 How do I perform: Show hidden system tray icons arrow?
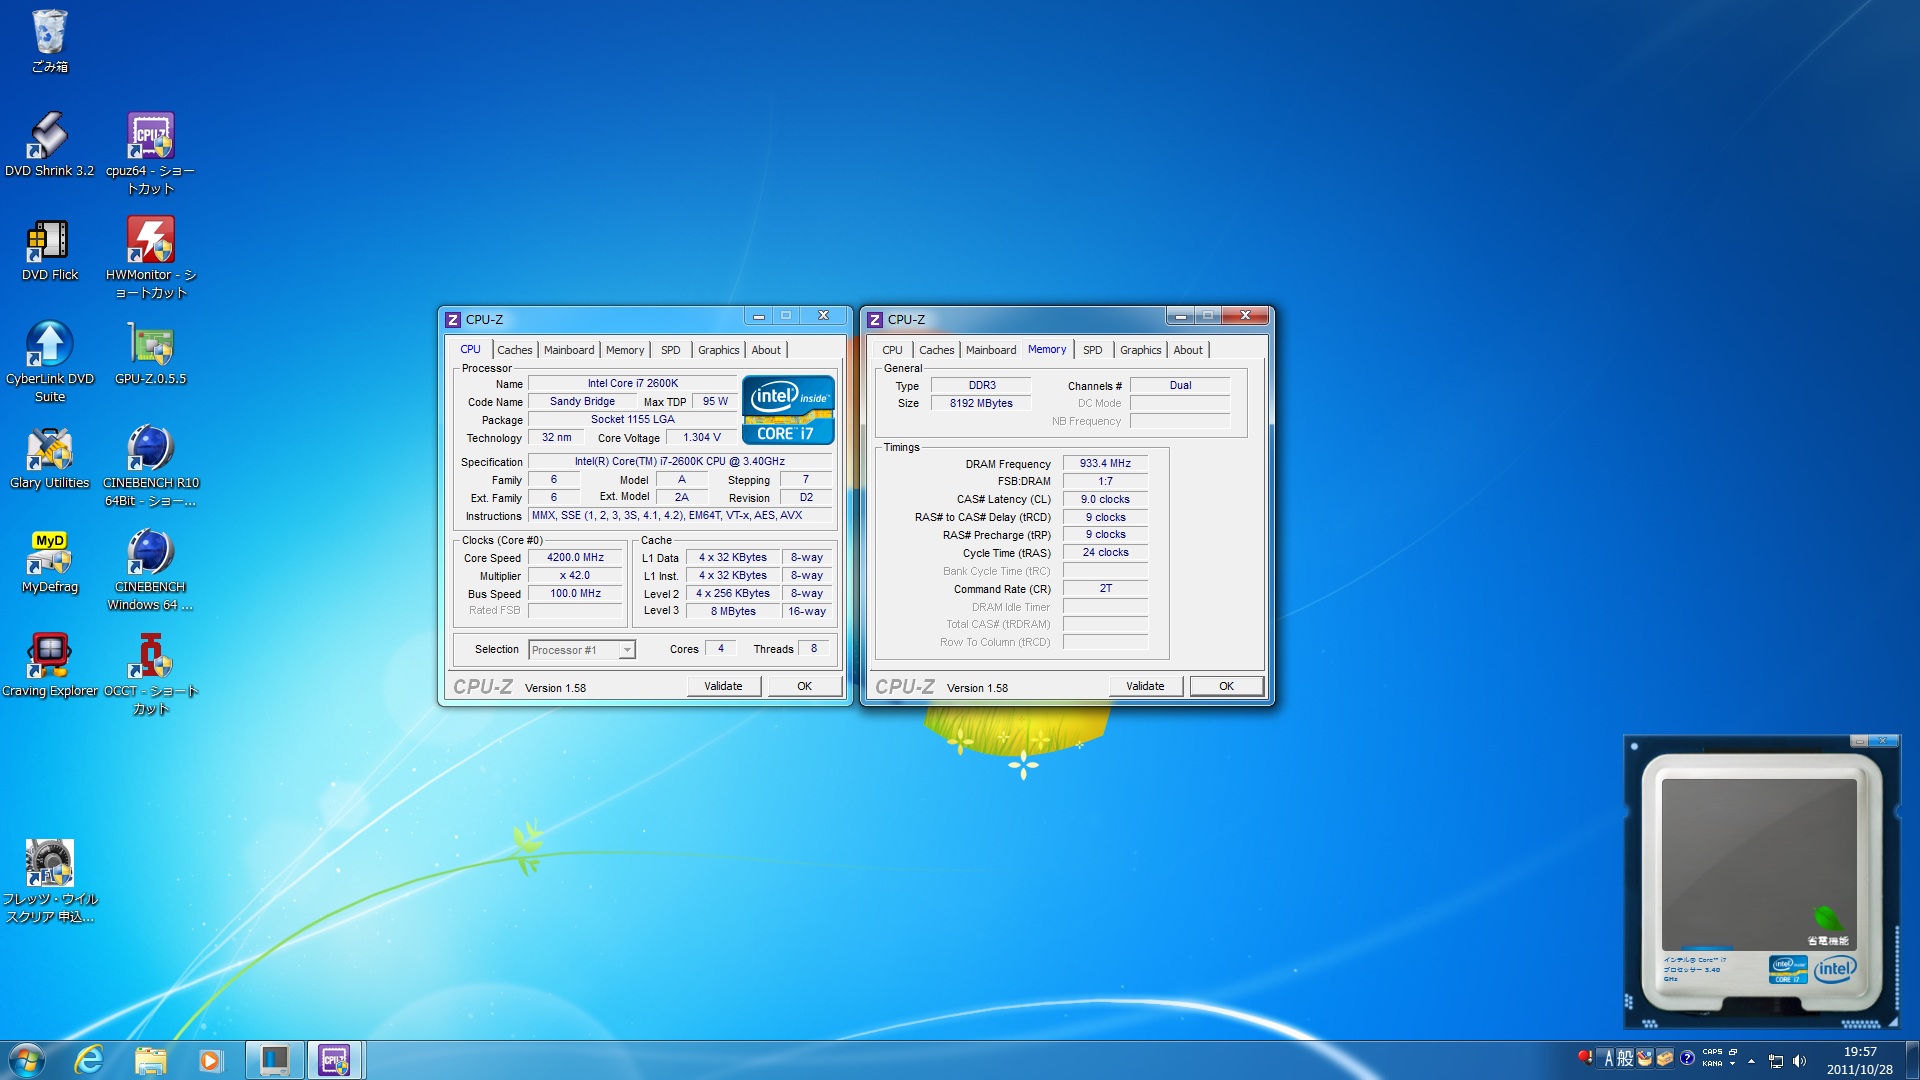[1751, 1061]
